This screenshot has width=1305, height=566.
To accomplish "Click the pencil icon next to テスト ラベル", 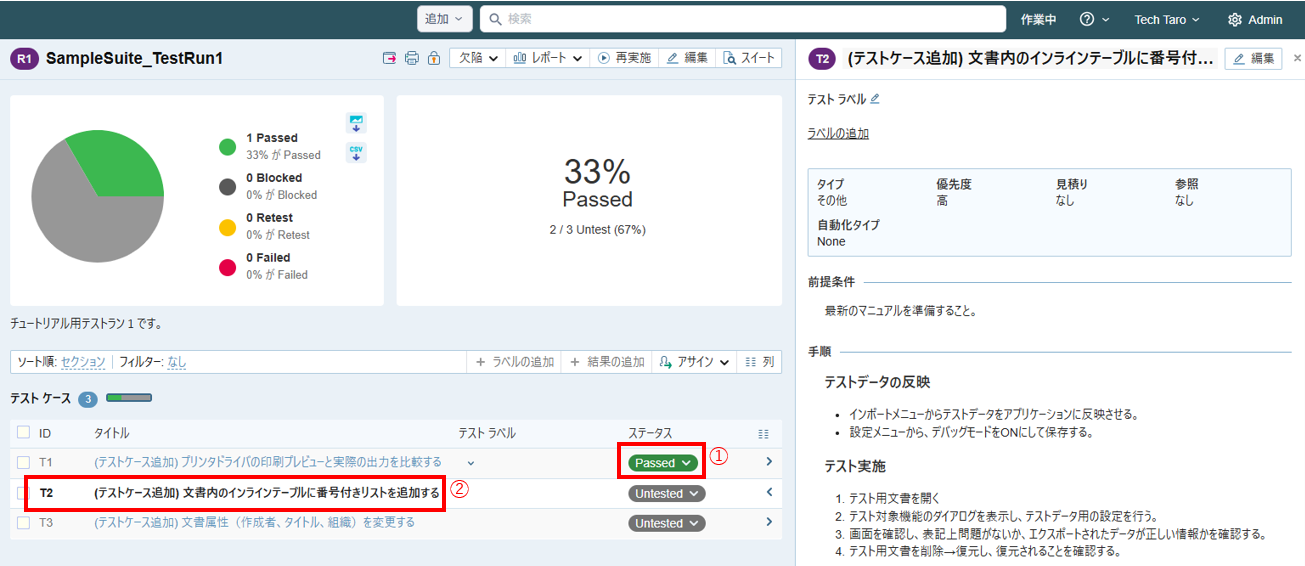I will point(875,99).
